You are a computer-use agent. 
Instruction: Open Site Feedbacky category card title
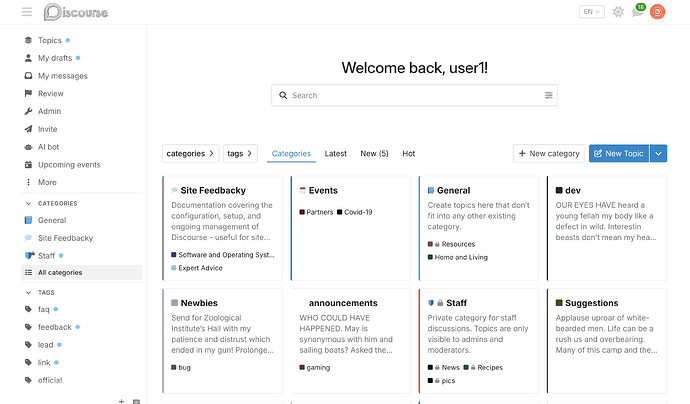213,191
